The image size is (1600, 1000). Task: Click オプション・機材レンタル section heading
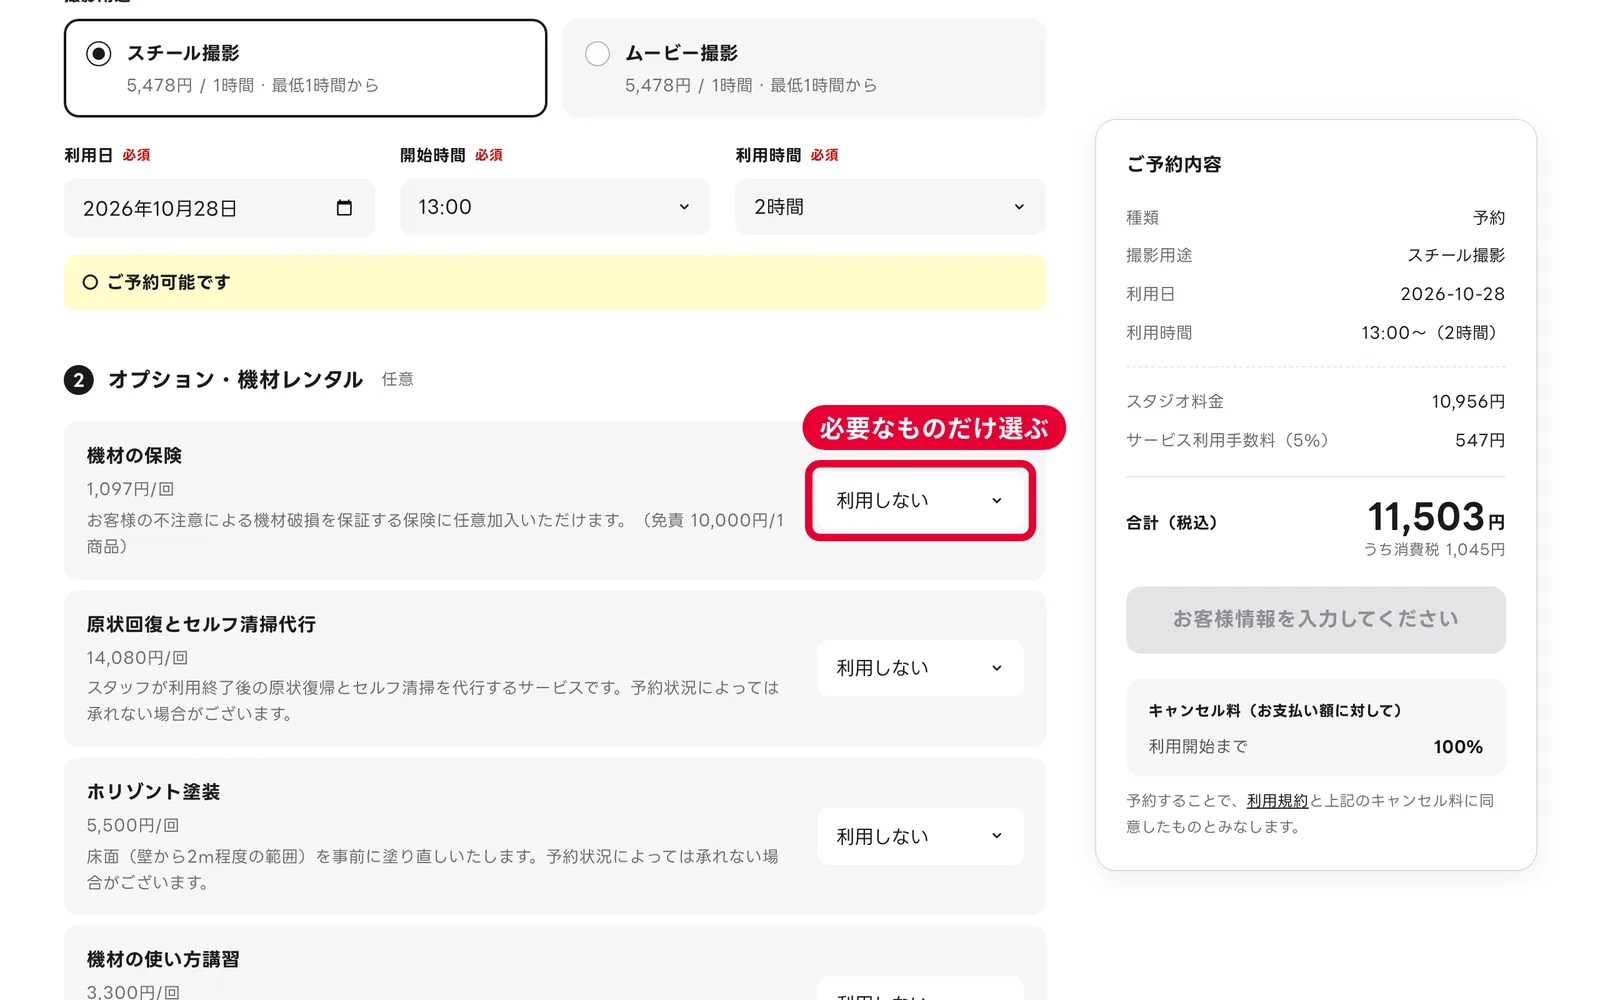pos(235,380)
